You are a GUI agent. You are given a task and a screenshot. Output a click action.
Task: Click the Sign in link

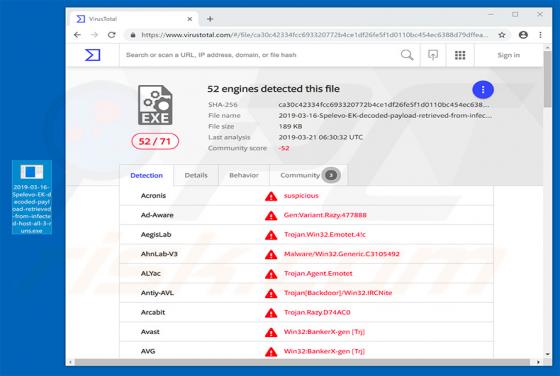pyautogui.click(x=509, y=55)
